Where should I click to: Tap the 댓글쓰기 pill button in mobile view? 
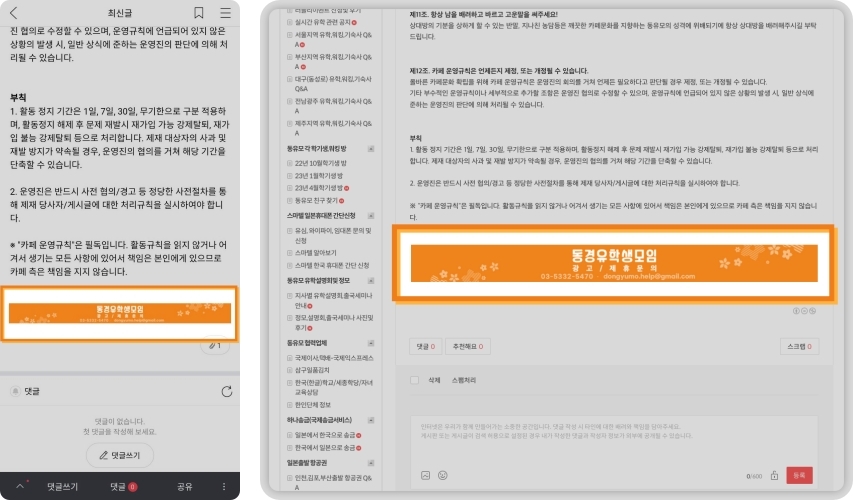120,455
